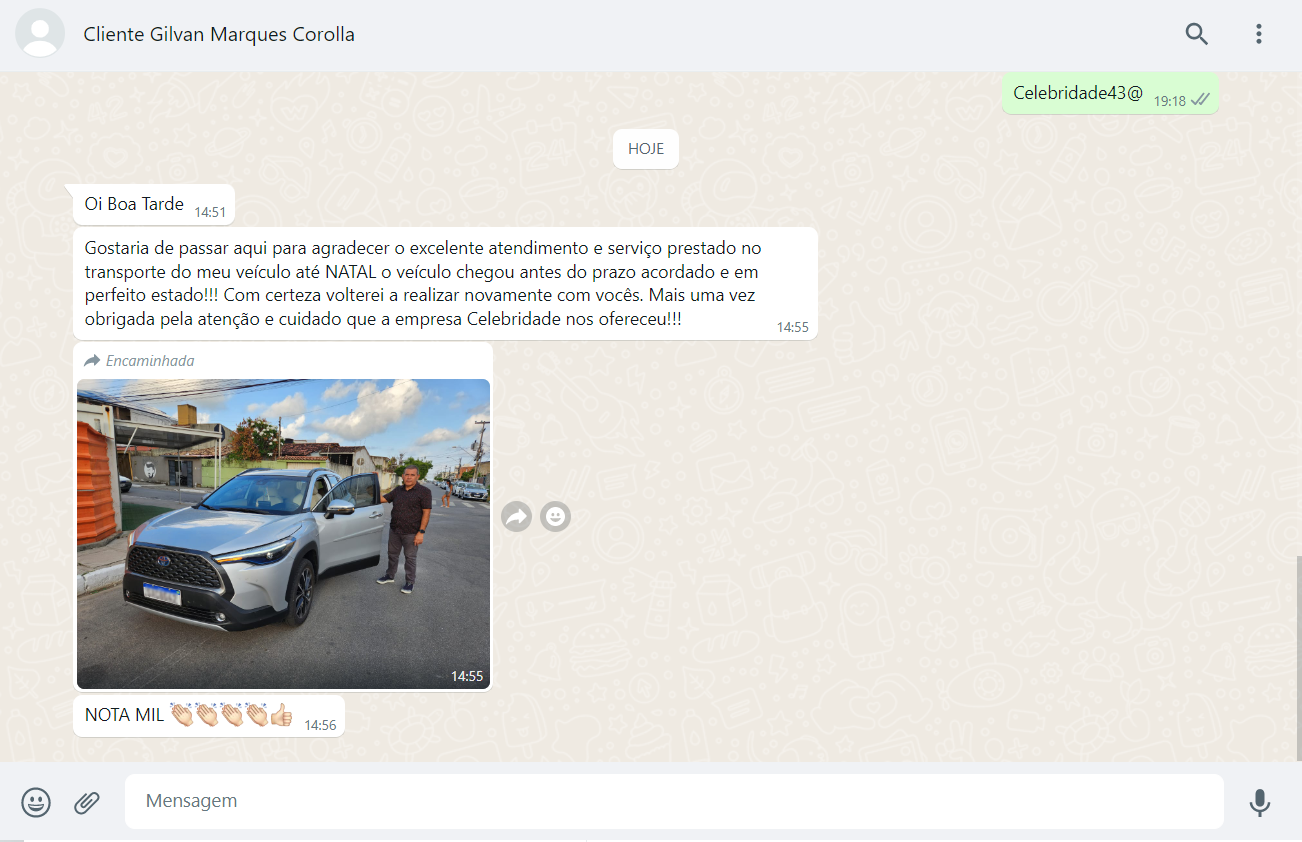This screenshot has width=1302, height=842.
Task: Search within the chat using magnifier icon
Action: [1196, 33]
